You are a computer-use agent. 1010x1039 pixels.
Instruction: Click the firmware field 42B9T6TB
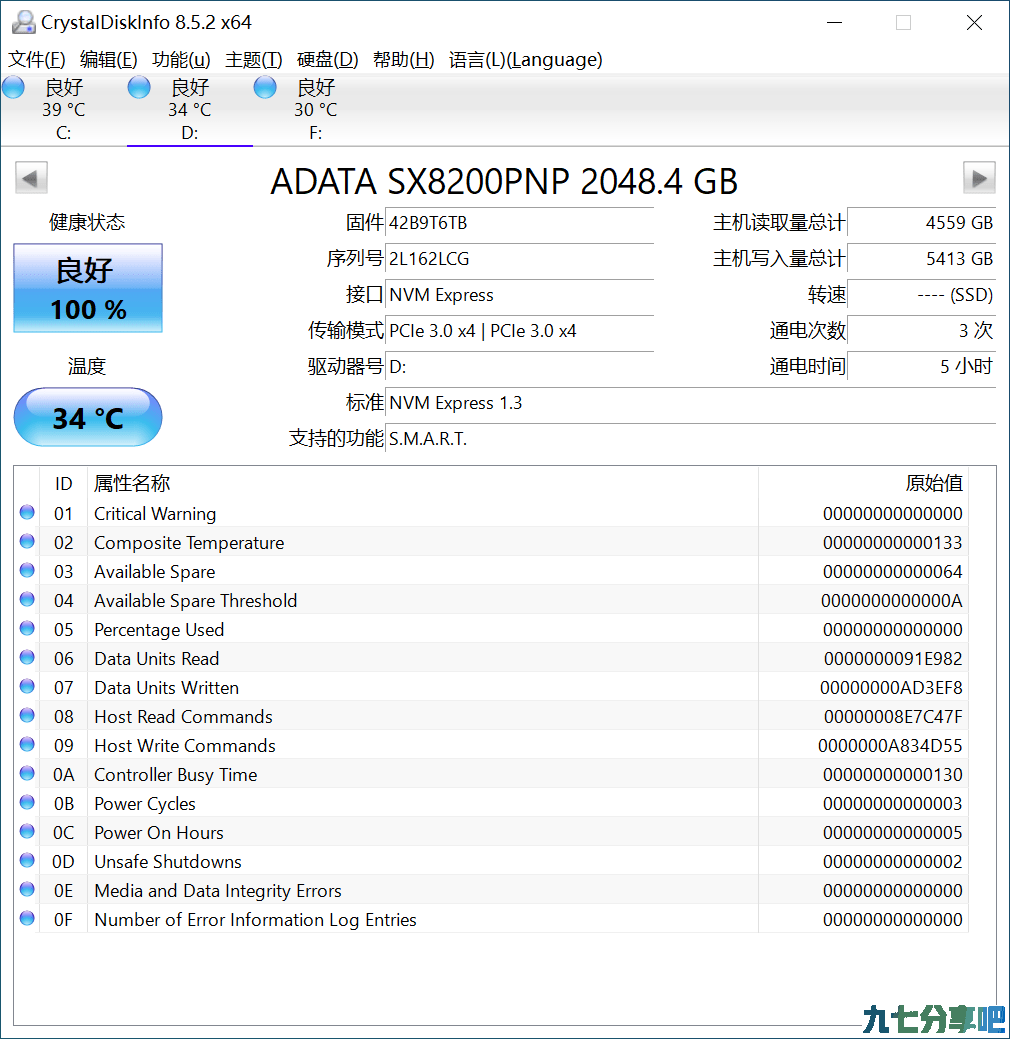coord(519,223)
